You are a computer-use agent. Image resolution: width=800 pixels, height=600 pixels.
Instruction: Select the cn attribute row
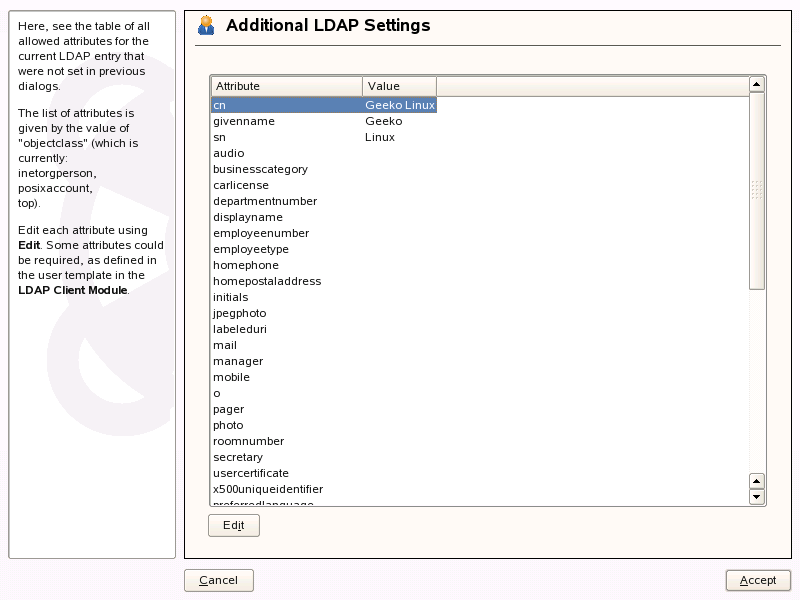click(324, 105)
